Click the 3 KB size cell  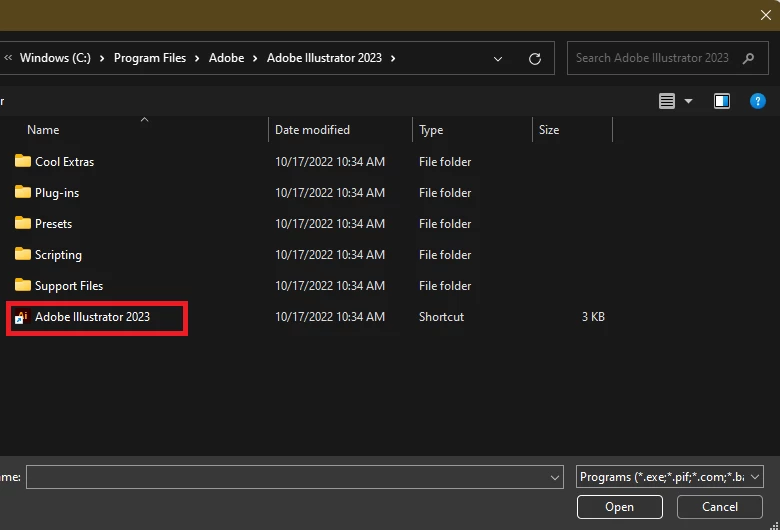(593, 317)
